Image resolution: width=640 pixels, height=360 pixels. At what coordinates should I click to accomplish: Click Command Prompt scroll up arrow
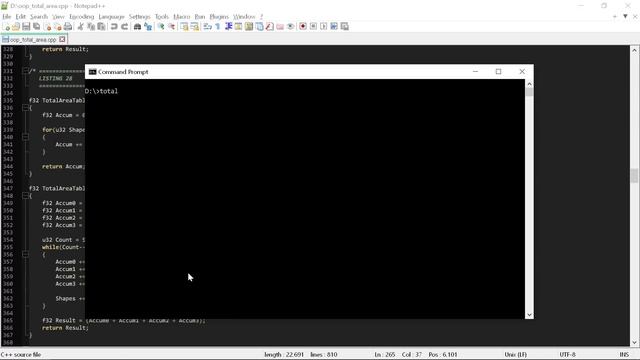(529, 84)
